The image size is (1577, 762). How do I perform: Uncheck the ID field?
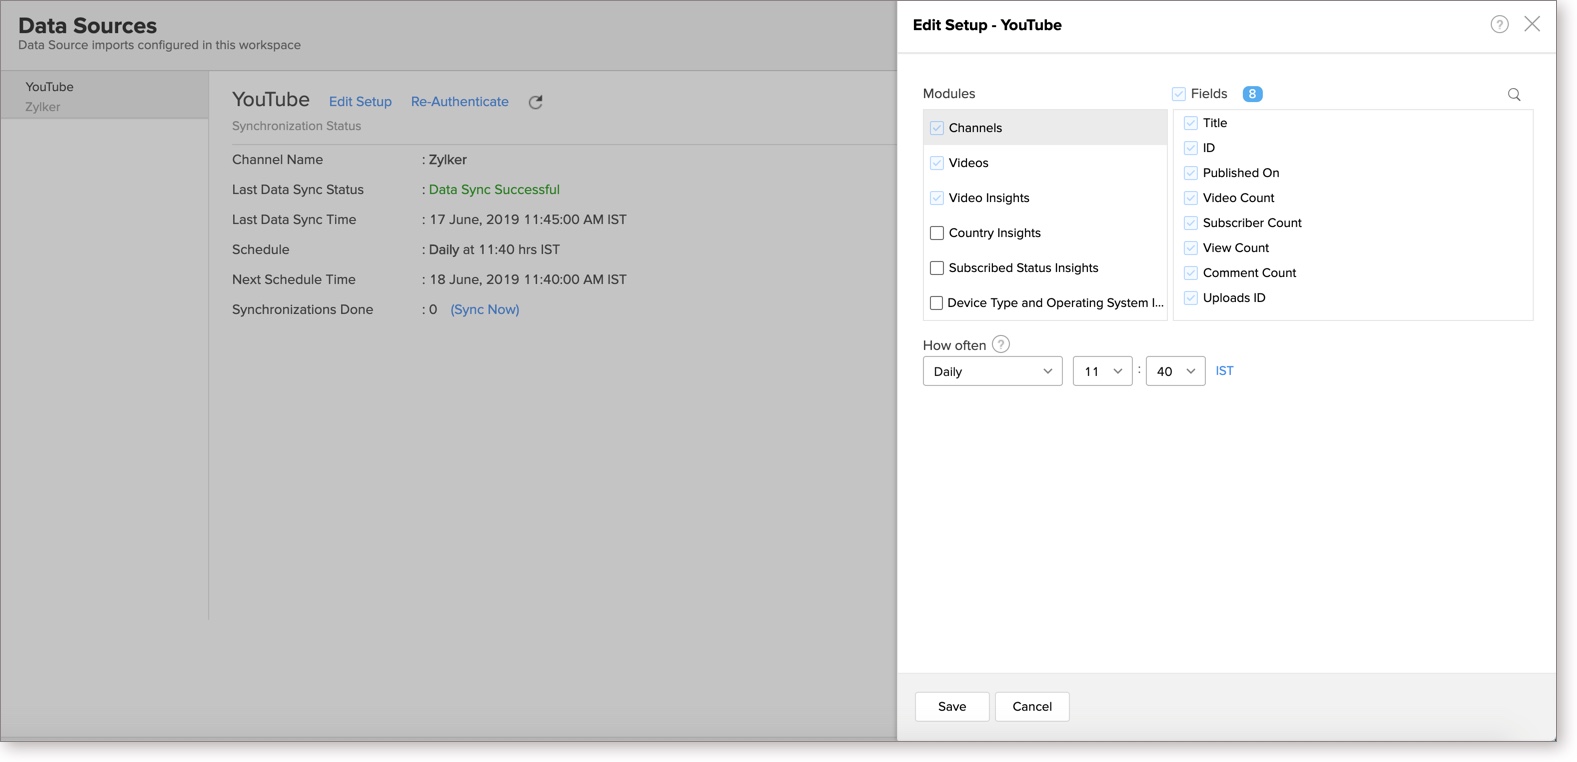[1191, 148]
